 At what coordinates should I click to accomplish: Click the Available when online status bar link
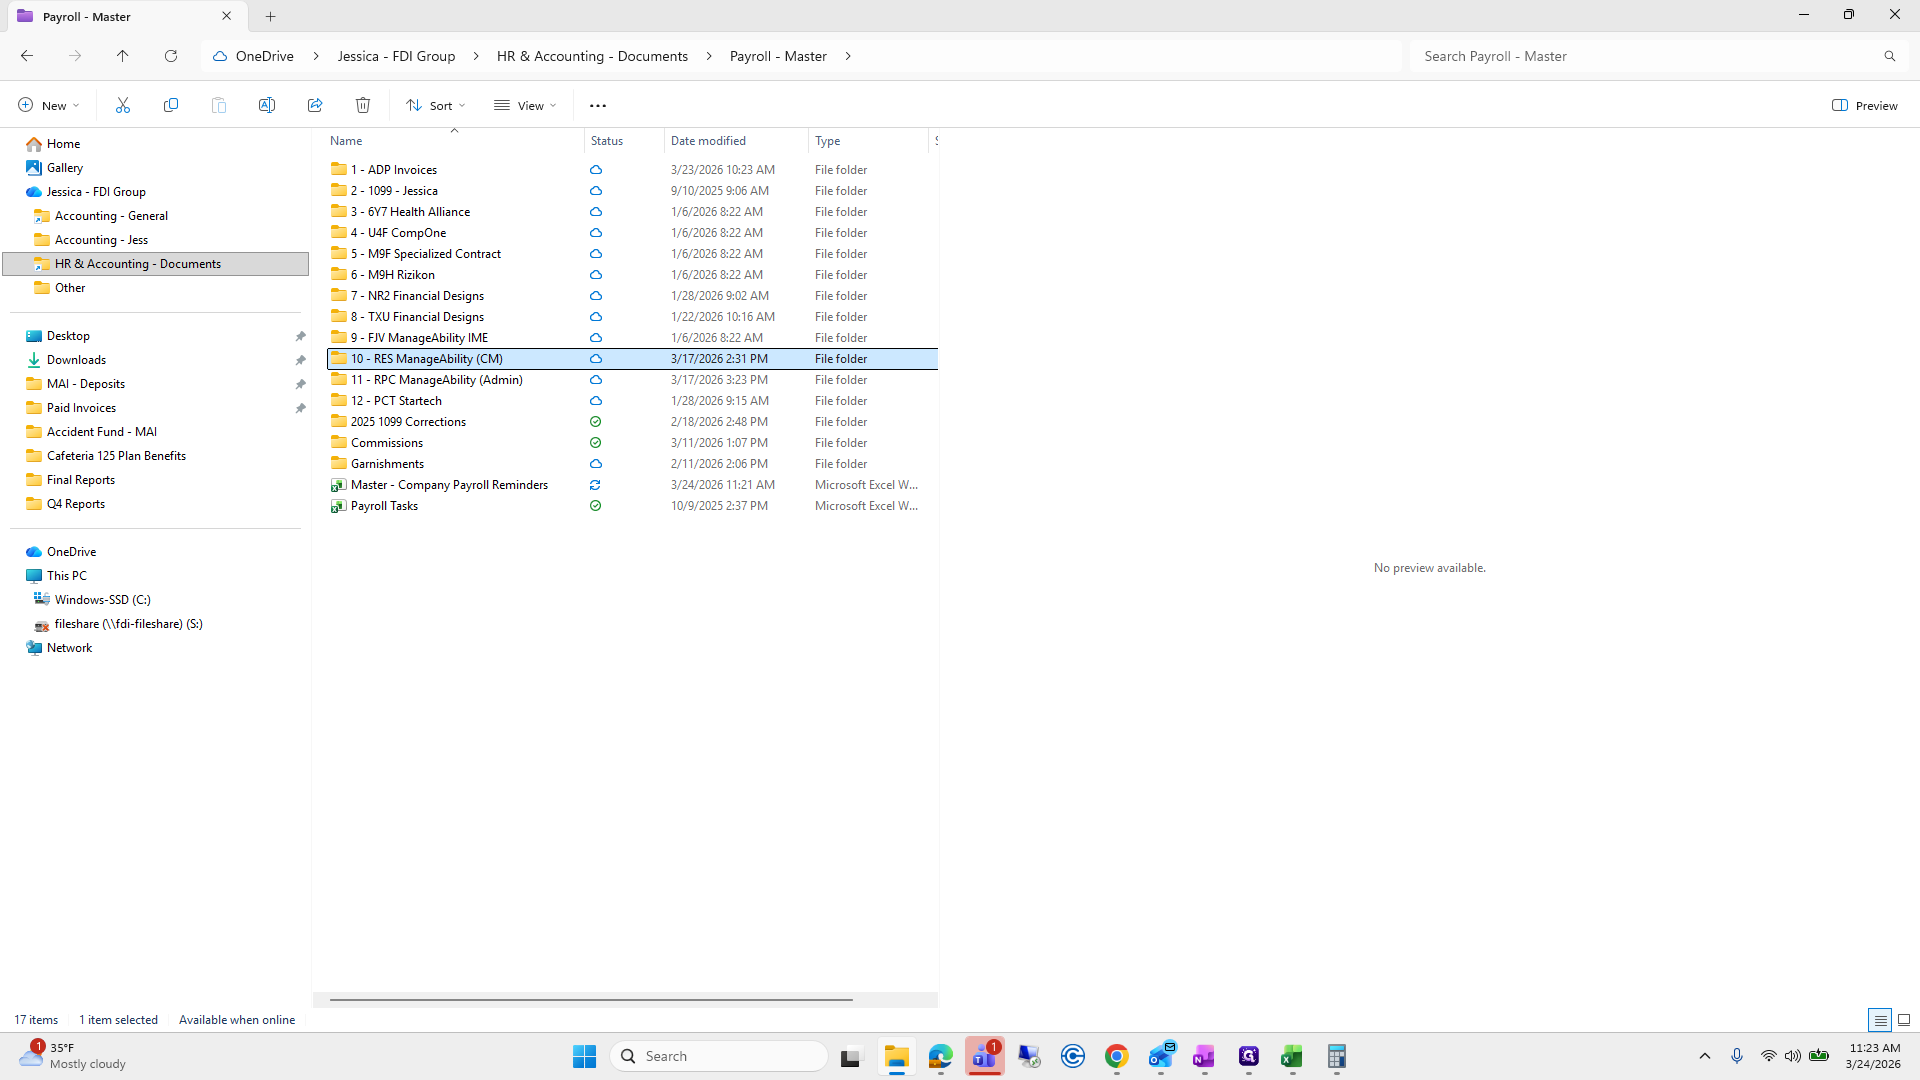coord(237,1019)
